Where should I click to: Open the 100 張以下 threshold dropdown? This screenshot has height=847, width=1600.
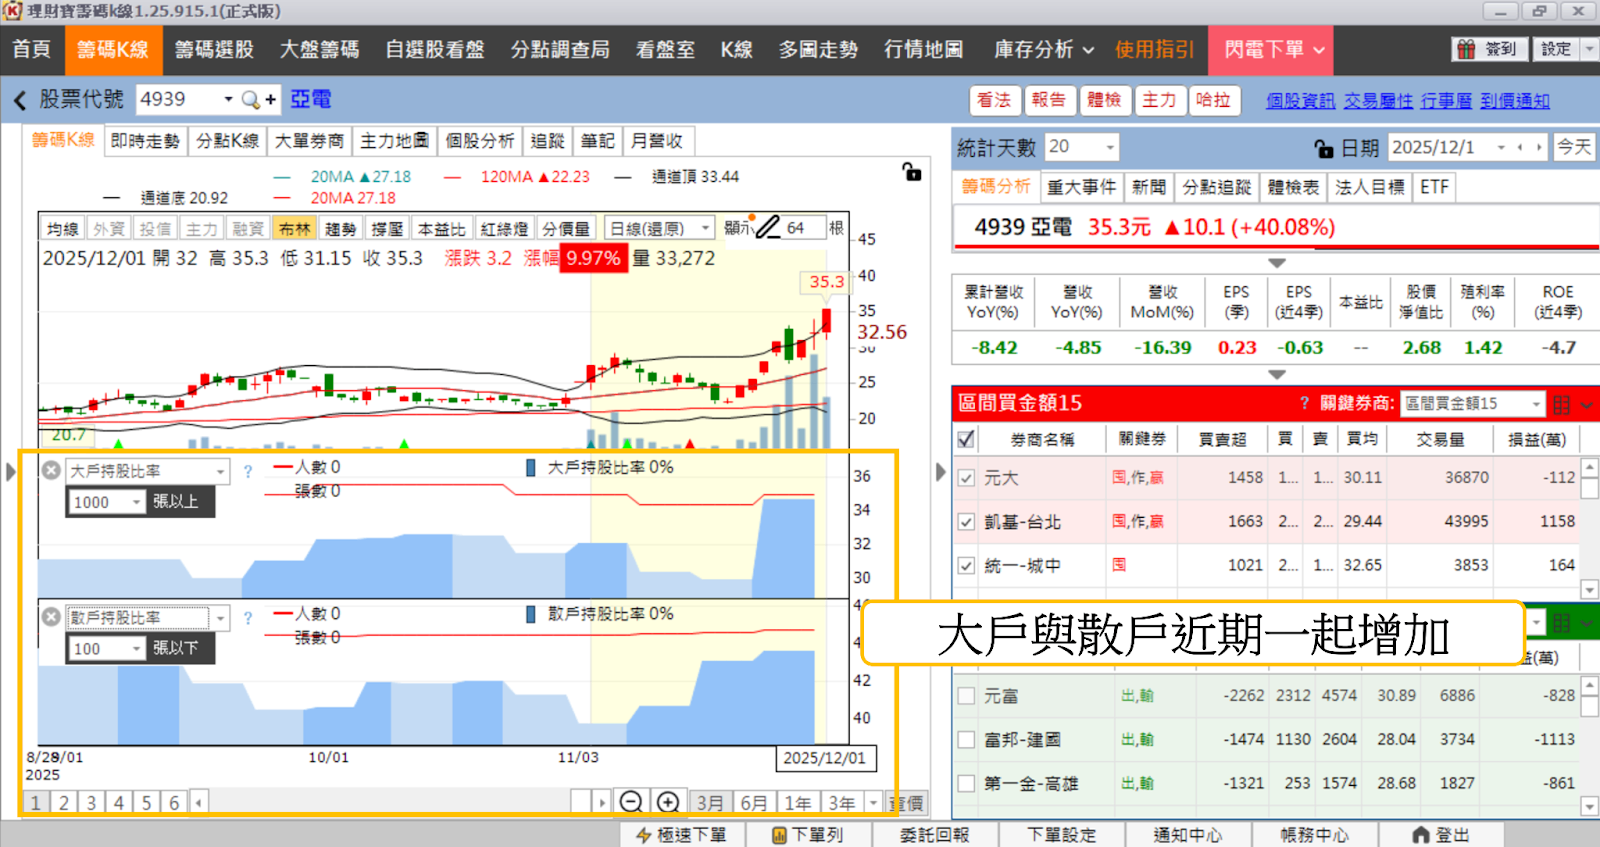(x=137, y=649)
